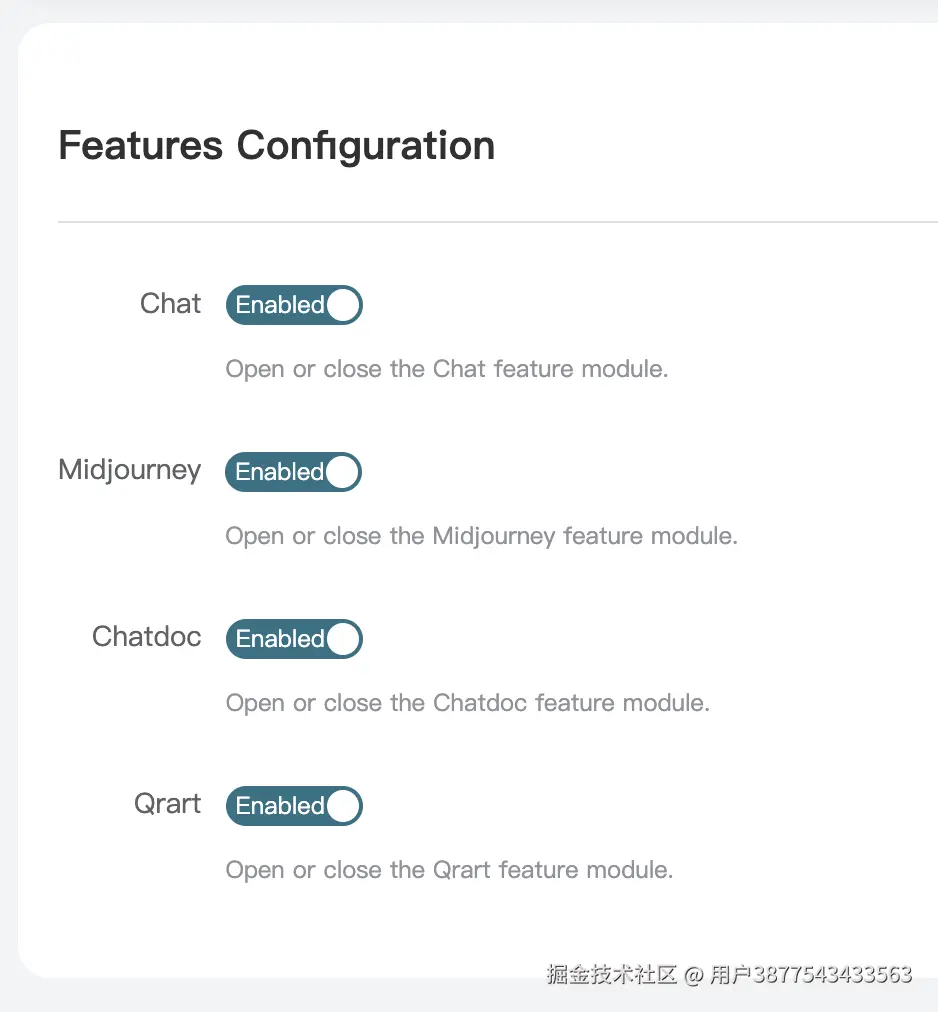Click the "Chatdoc" field label

click(x=147, y=637)
